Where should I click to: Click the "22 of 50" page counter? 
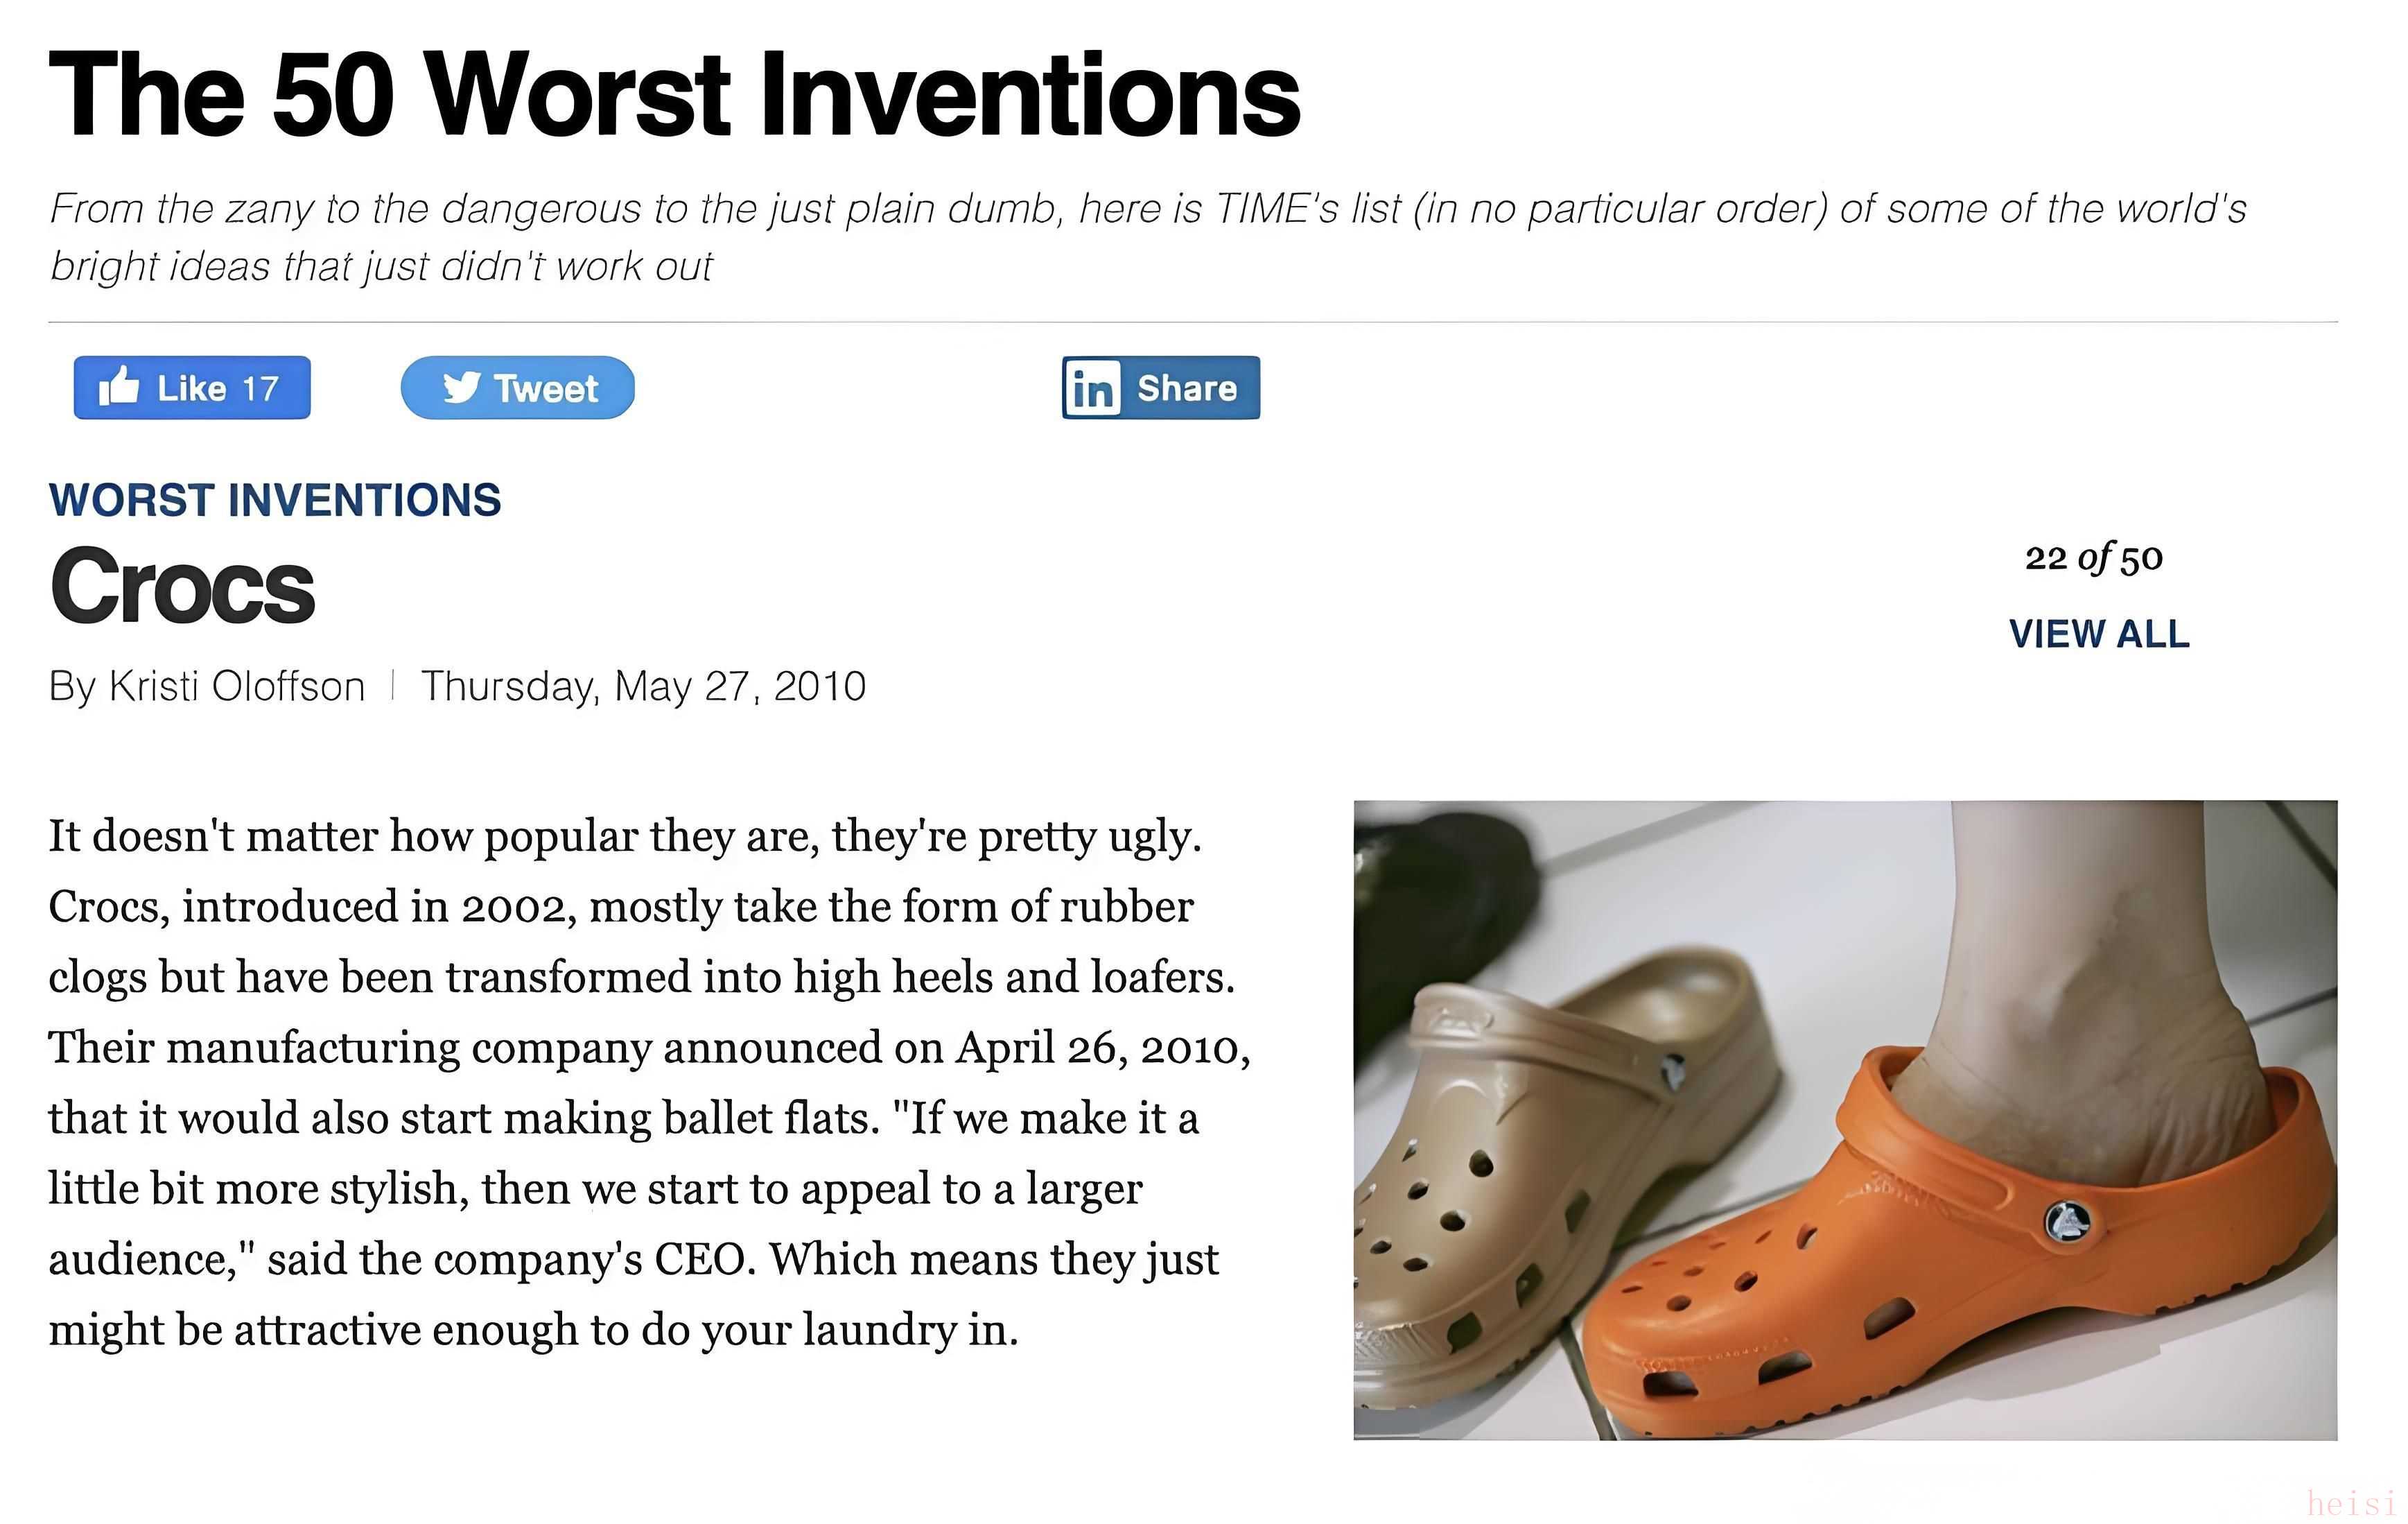click(2094, 558)
